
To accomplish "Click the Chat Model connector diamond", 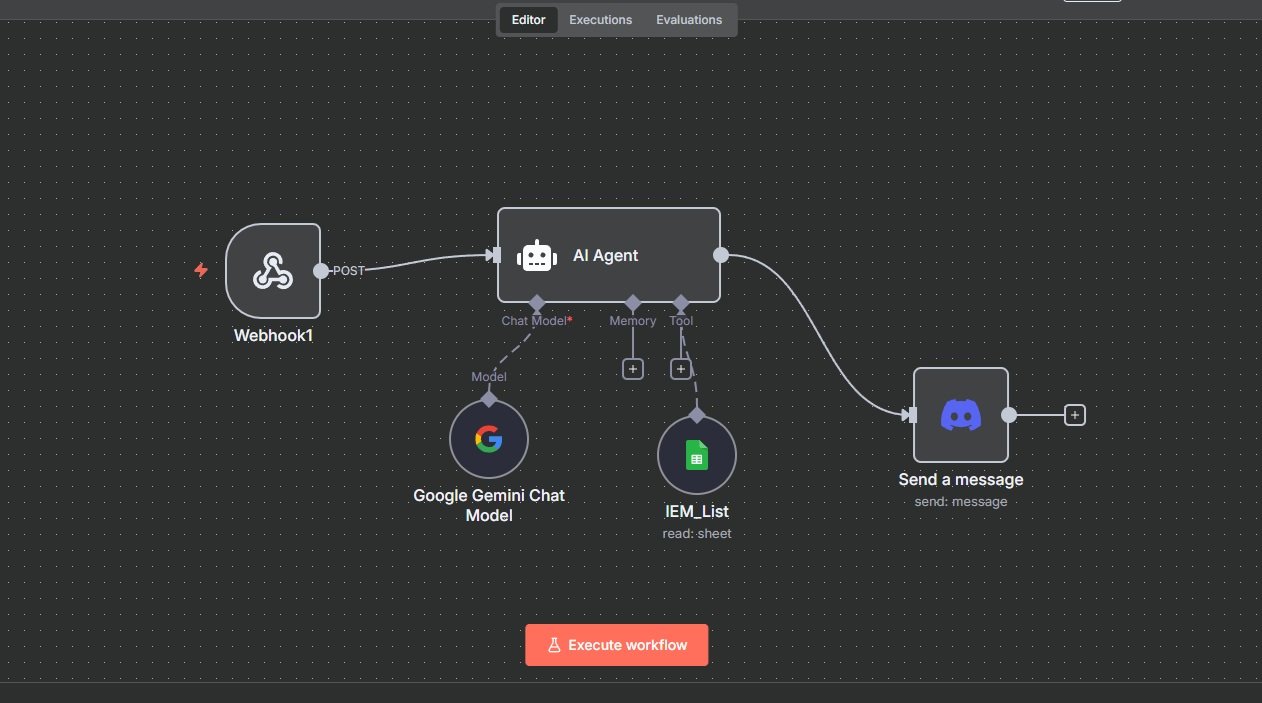I will click(x=537, y=303).
